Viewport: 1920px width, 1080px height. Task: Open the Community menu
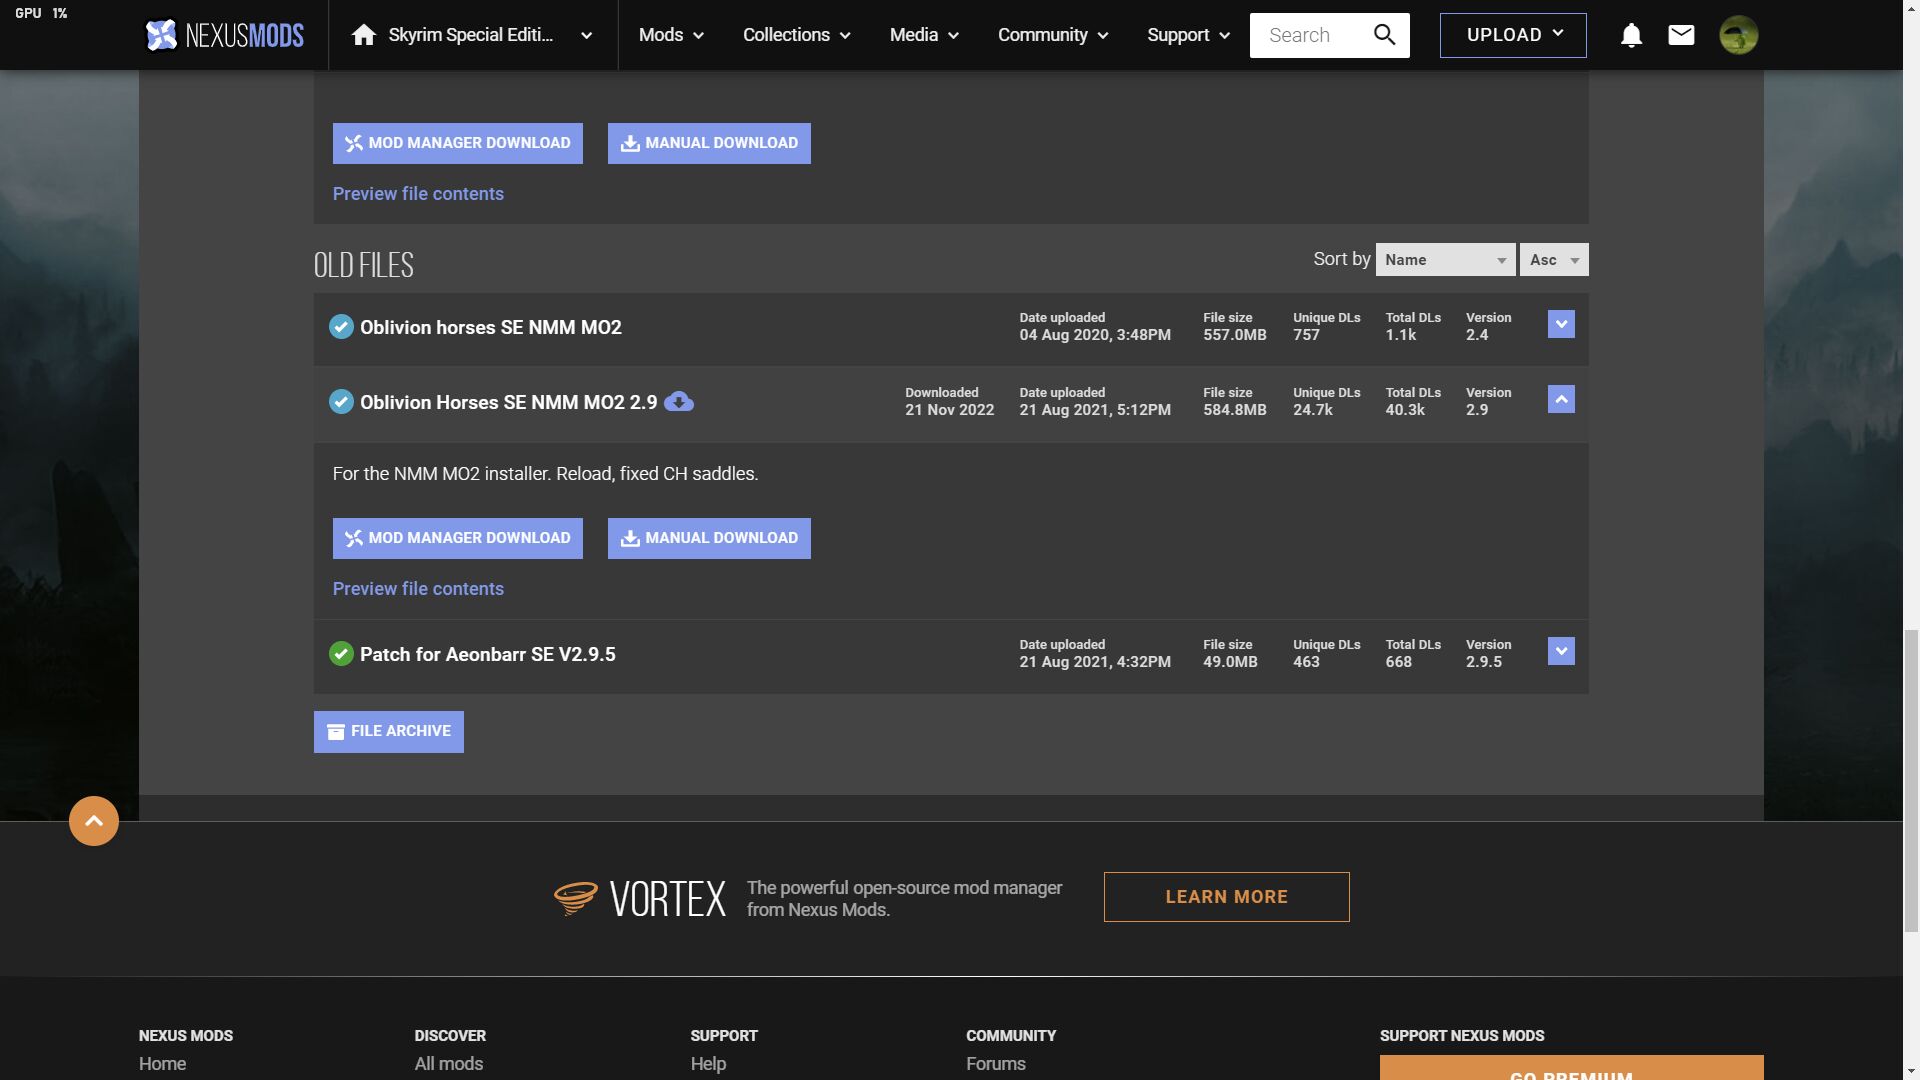[1053, 35]
